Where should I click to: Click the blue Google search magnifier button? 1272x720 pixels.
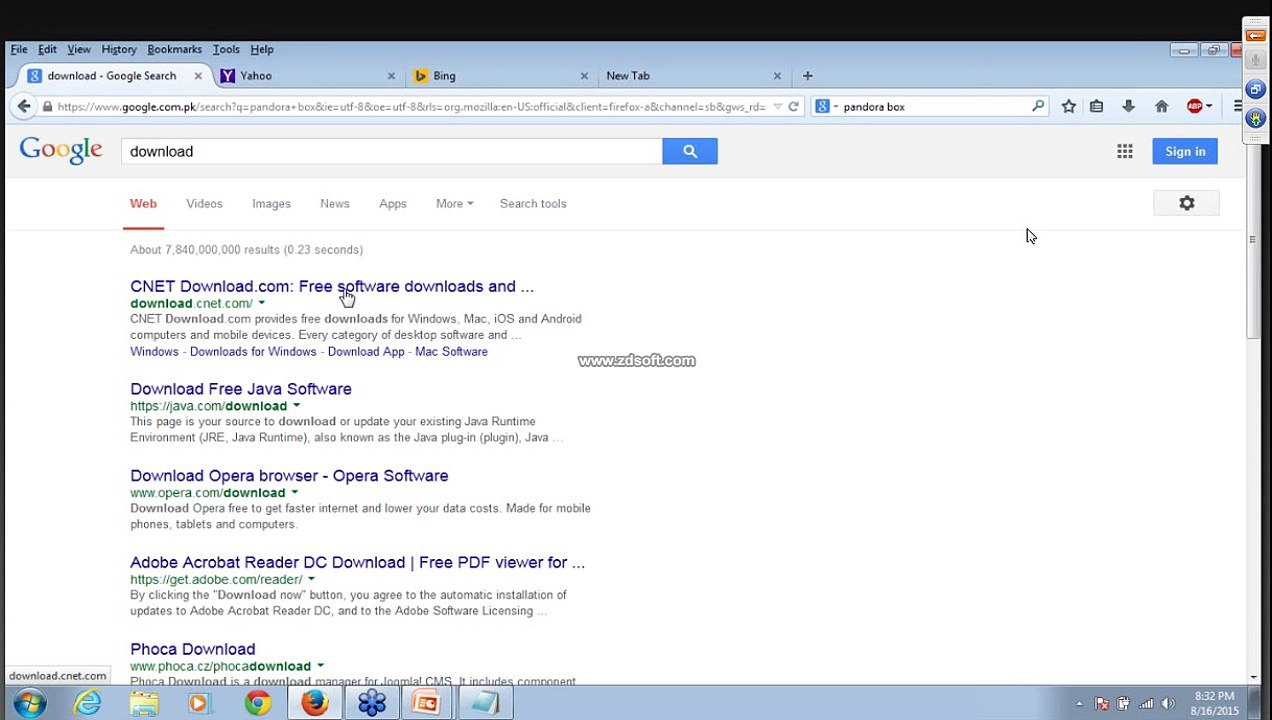tap(690, 151)
